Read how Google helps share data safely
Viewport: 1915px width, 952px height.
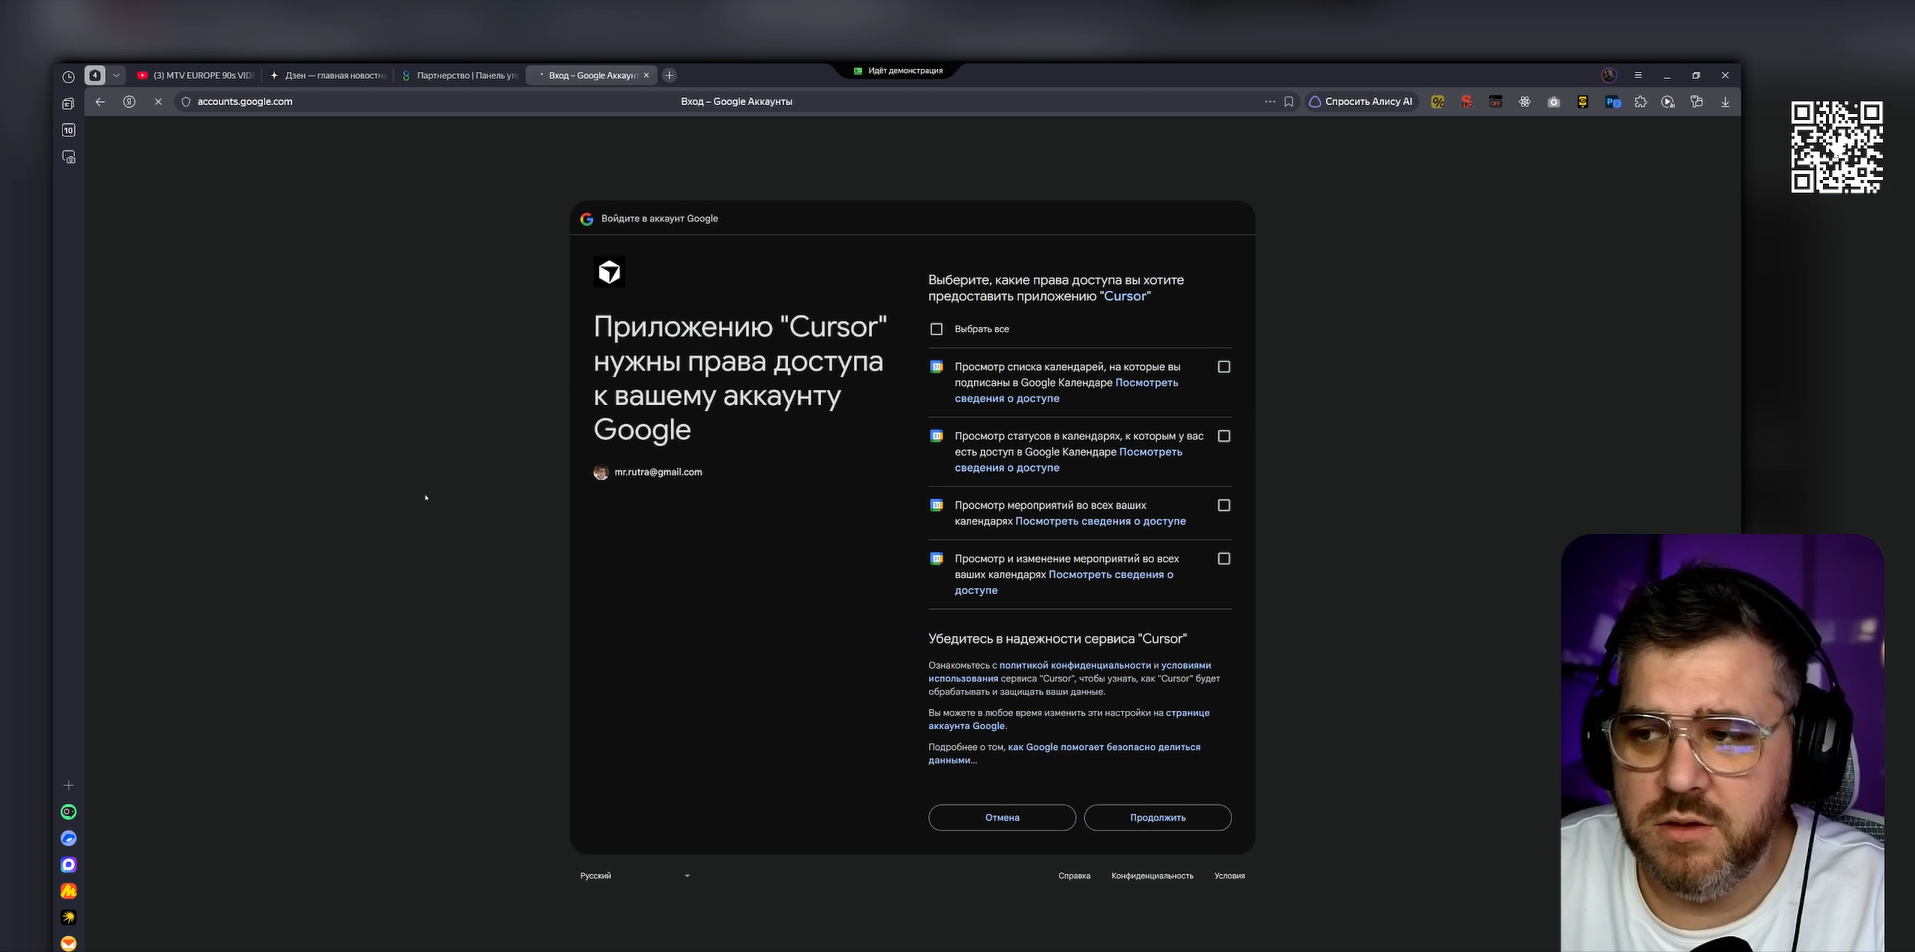point(1064,753)
